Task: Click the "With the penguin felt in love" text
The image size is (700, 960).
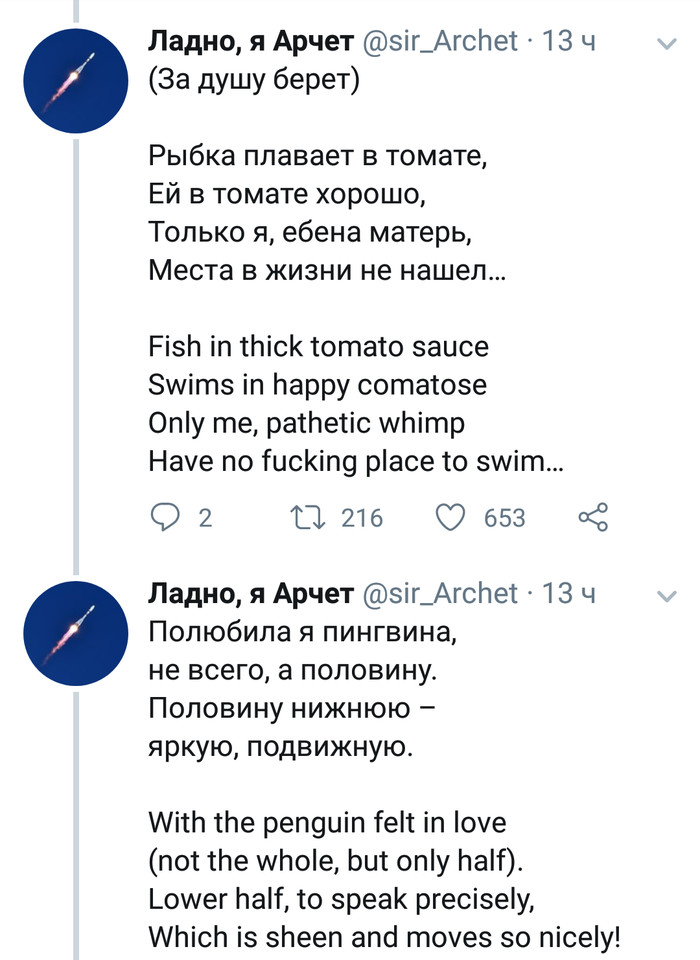Action: pyautogui.click(x=327, y=823)
